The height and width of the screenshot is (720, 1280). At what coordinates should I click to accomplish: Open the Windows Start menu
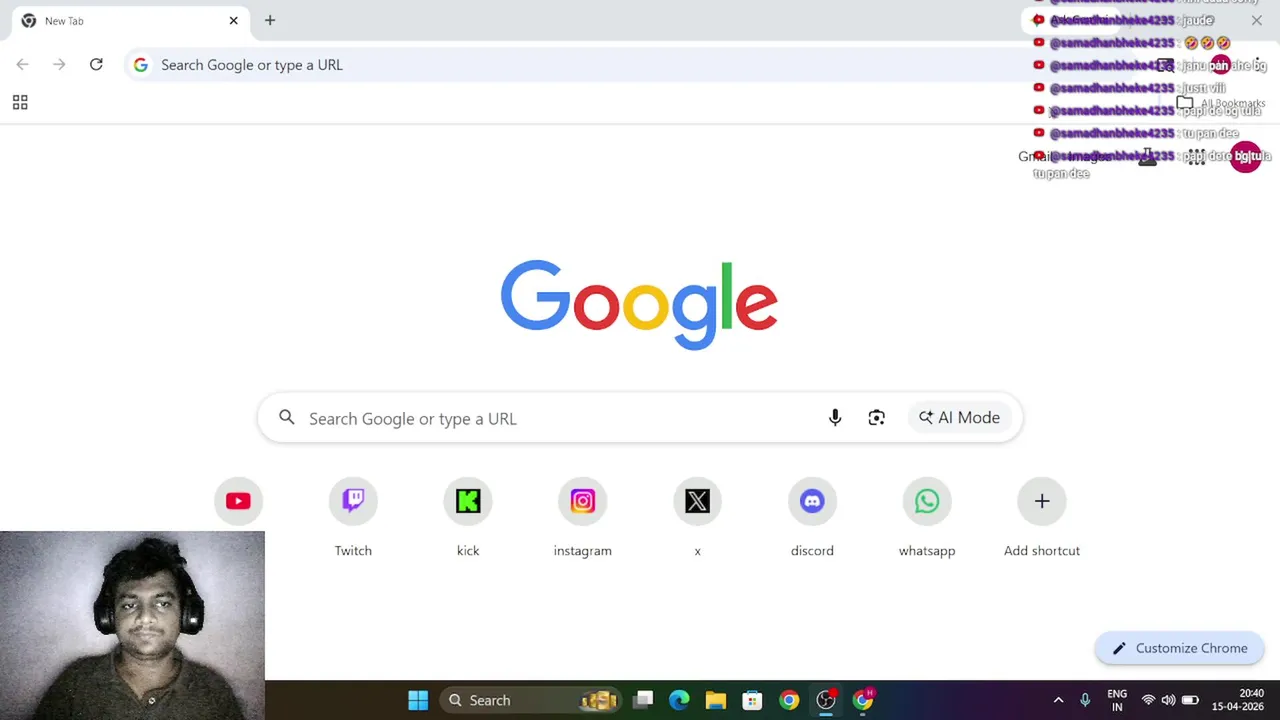418,700
